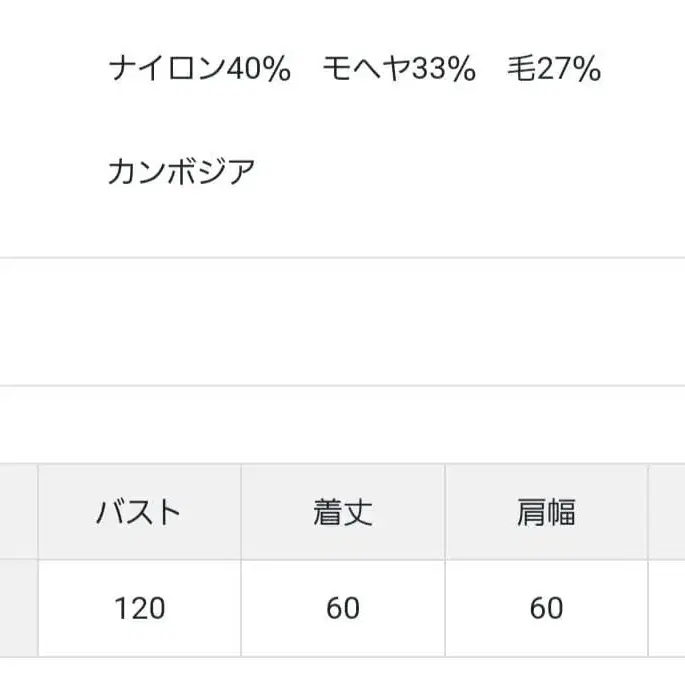Screen dimensions: 685x685
Task: Click the 33% mohair percentage
Action: click(441, 69)
